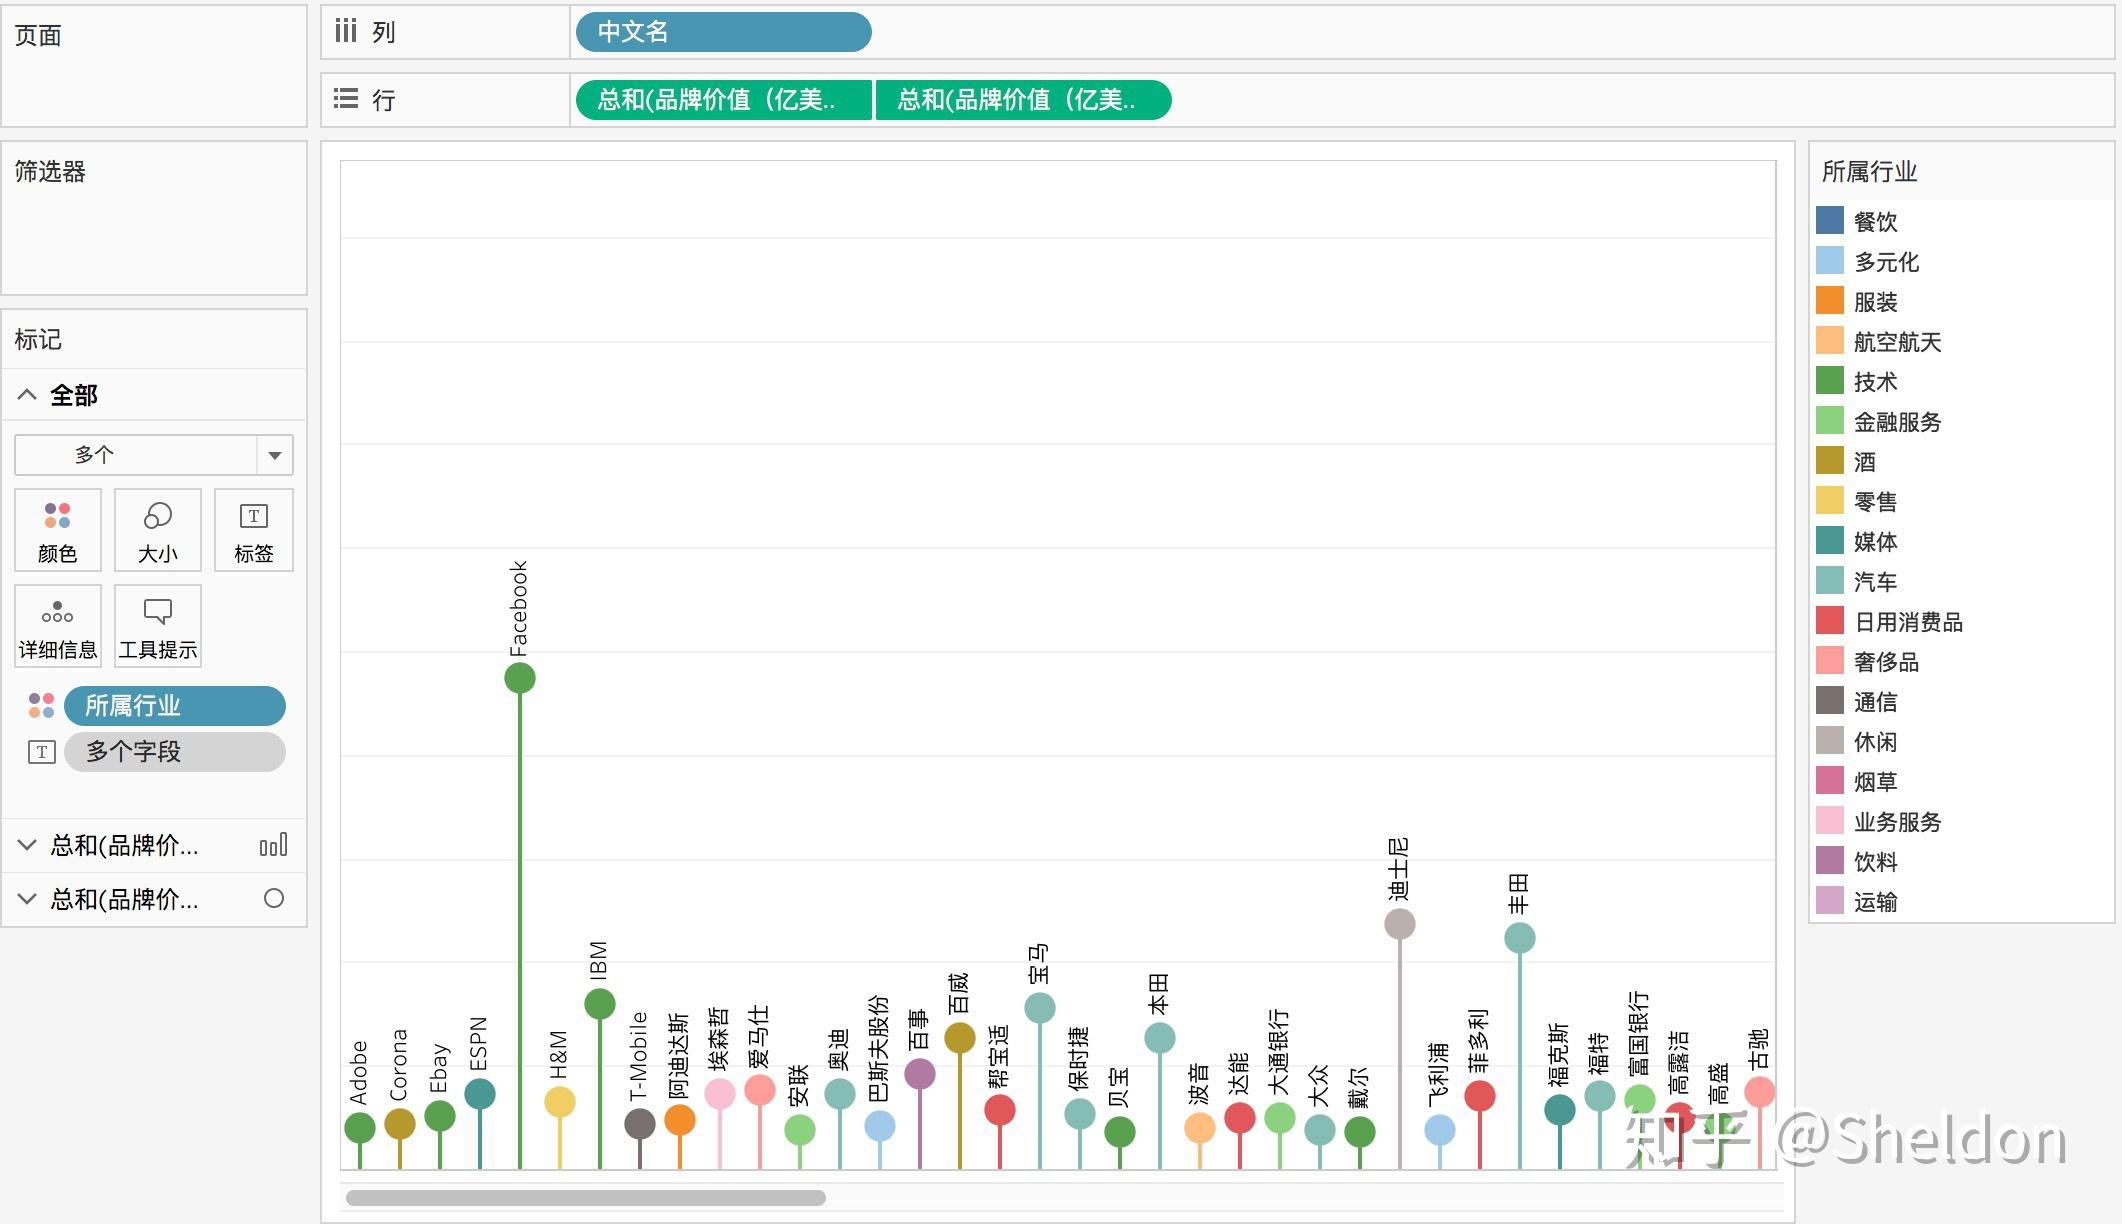Click the first 总和(品牌价值 pill on Rows
The width and height of the screenshot is (2122, 1224).
click(x=724, y=100)
